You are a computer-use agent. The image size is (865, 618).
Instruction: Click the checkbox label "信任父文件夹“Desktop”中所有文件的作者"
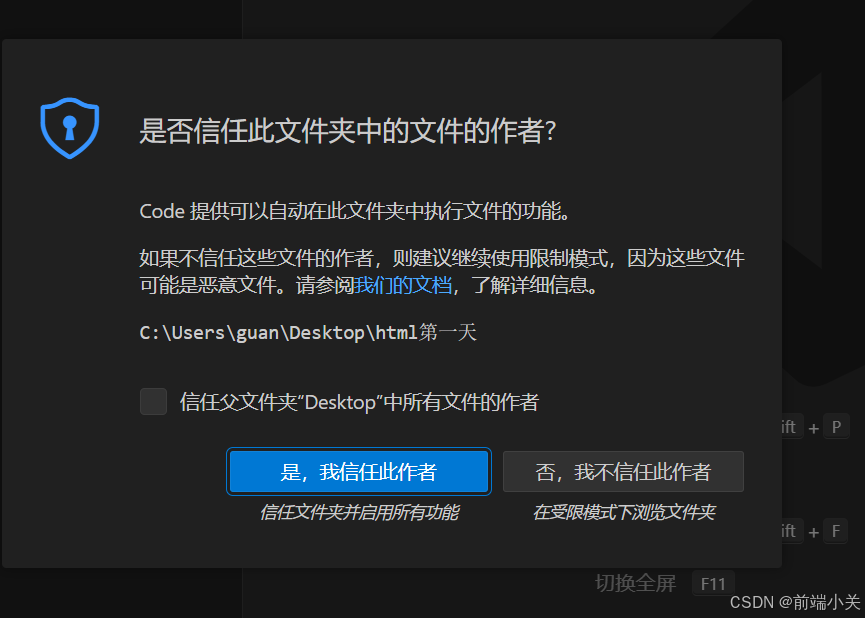tap(359, 402)
